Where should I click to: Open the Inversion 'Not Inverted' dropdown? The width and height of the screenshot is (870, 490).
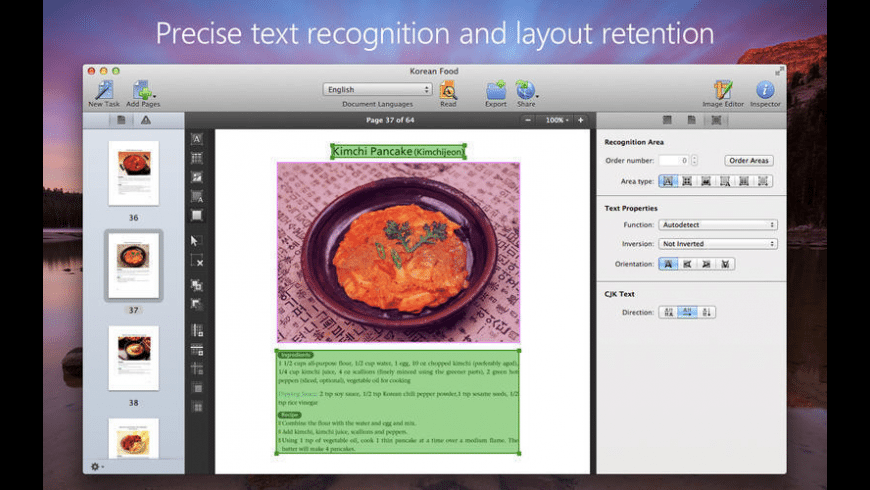point(717,244)
